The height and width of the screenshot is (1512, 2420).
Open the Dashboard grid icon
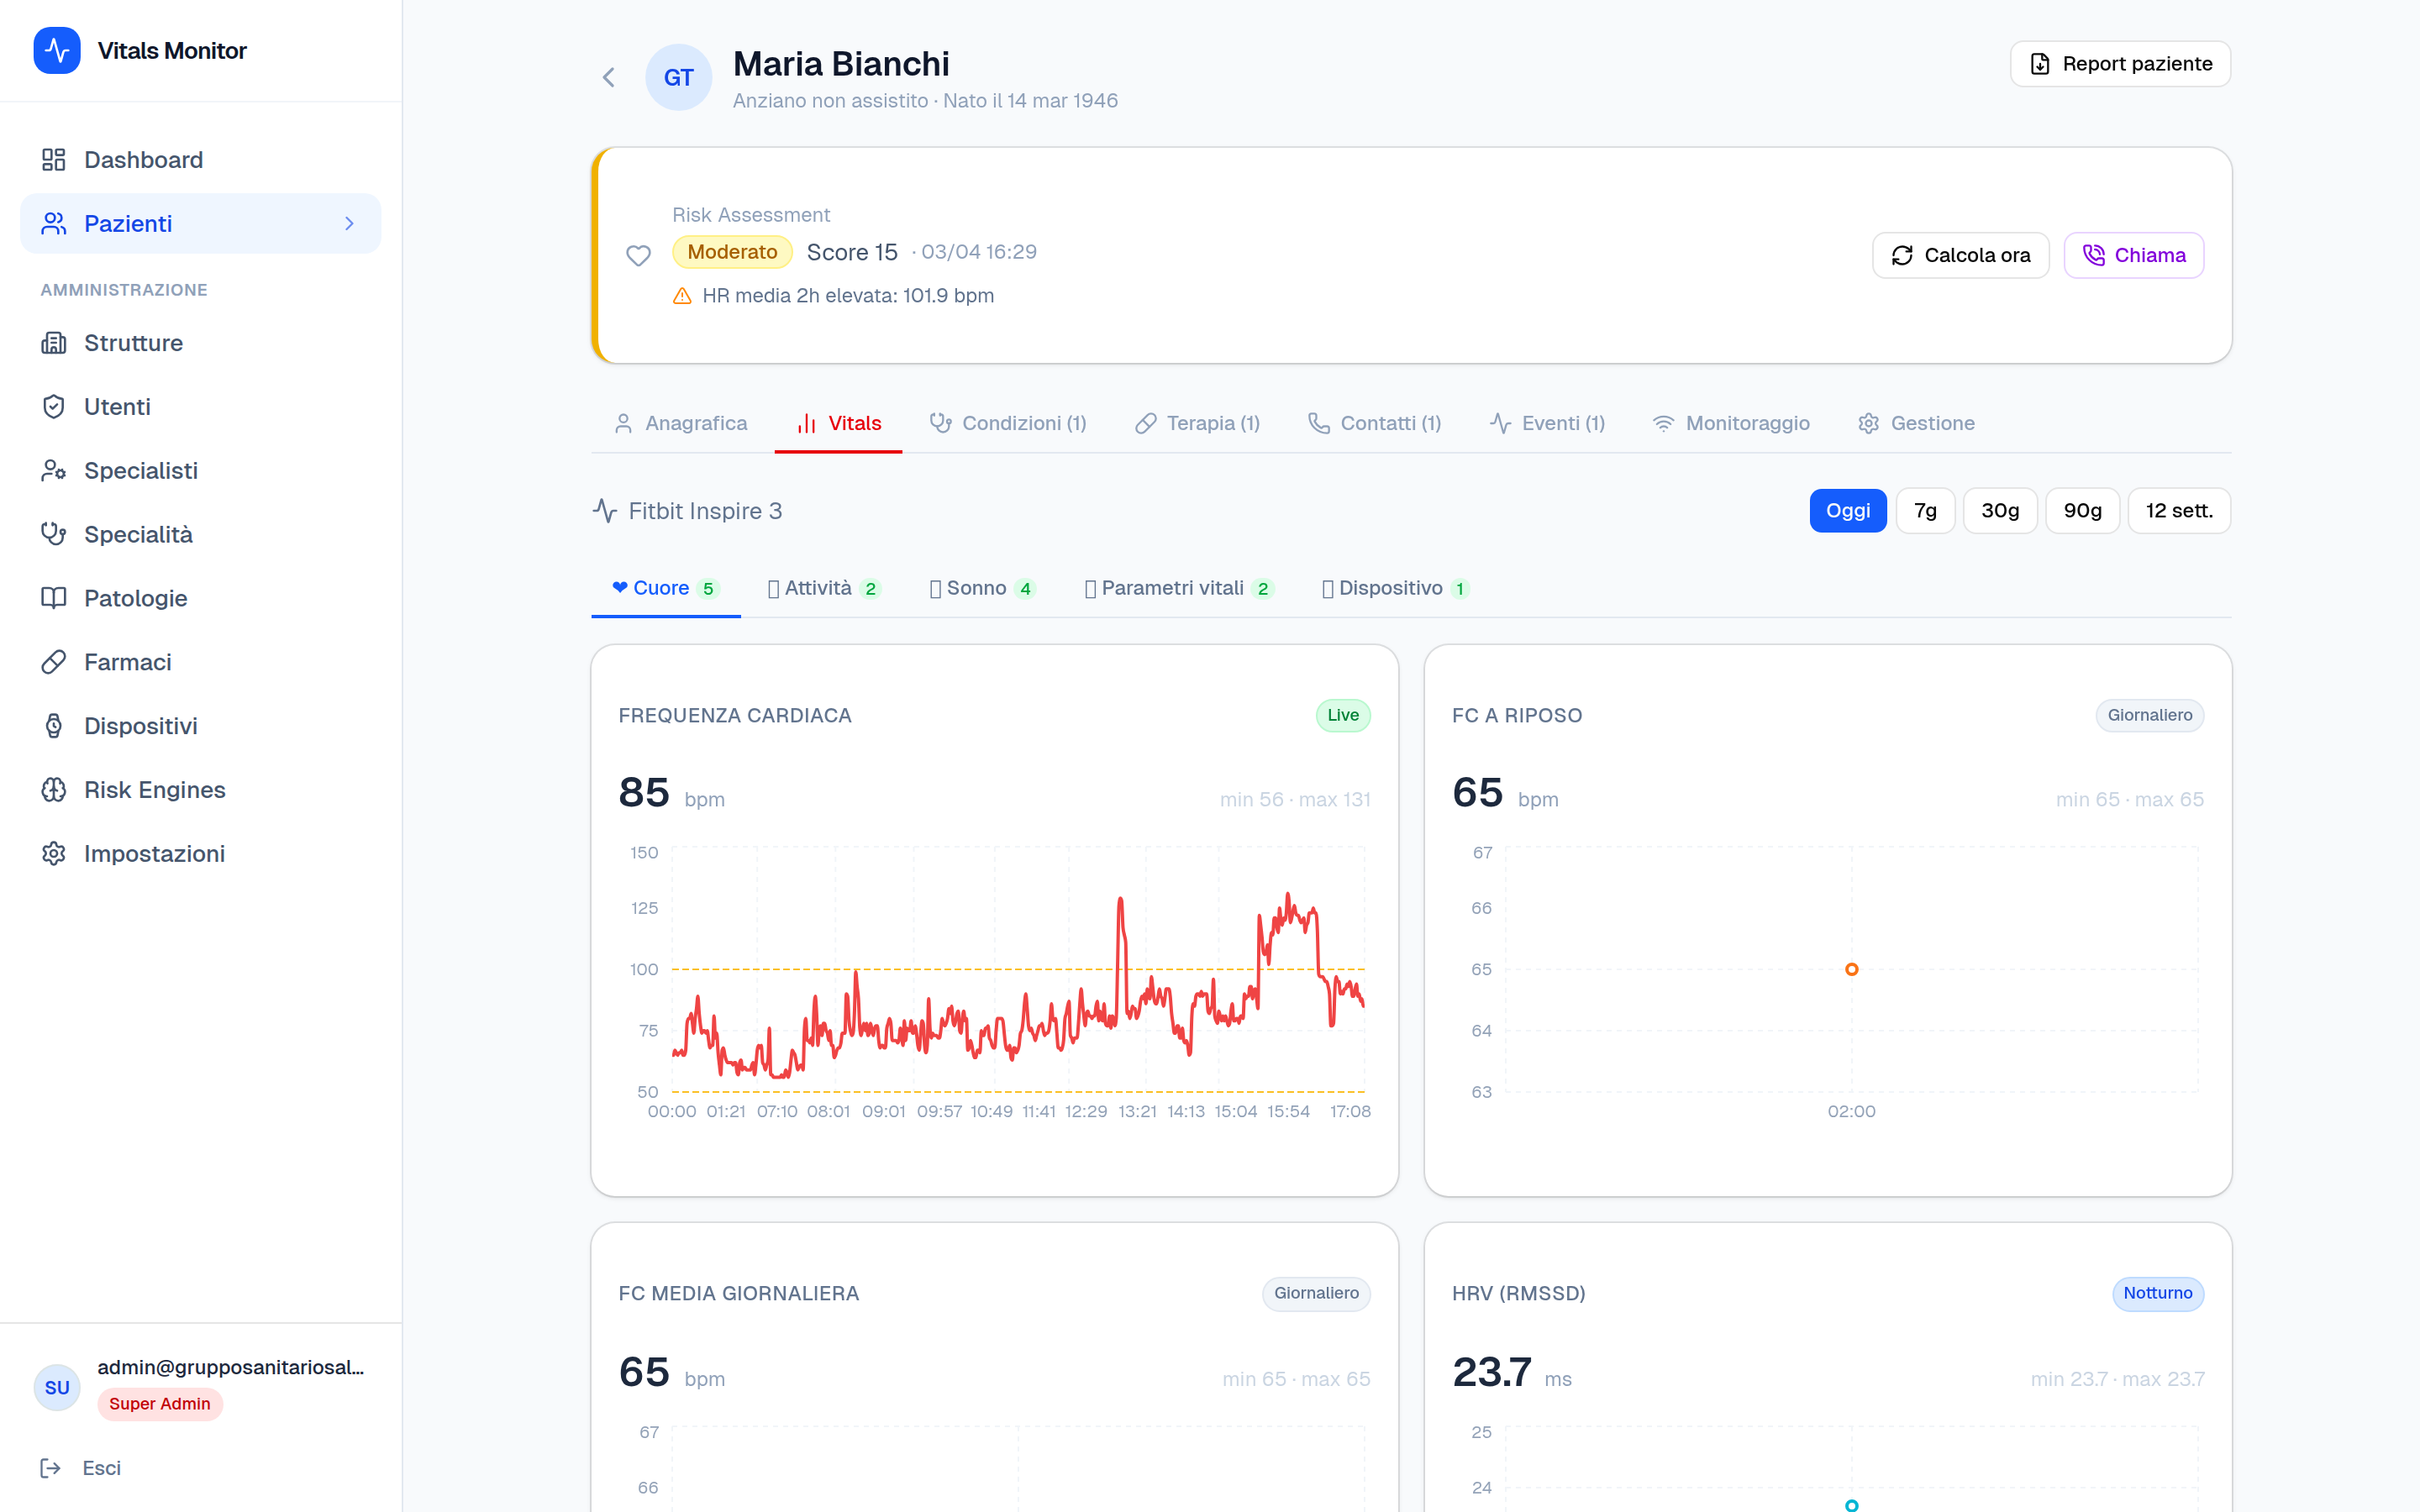[53, 160]
